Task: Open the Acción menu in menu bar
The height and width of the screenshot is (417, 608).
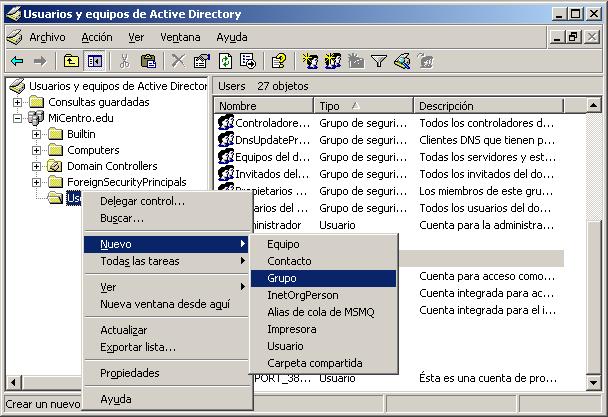Action: 97,37
